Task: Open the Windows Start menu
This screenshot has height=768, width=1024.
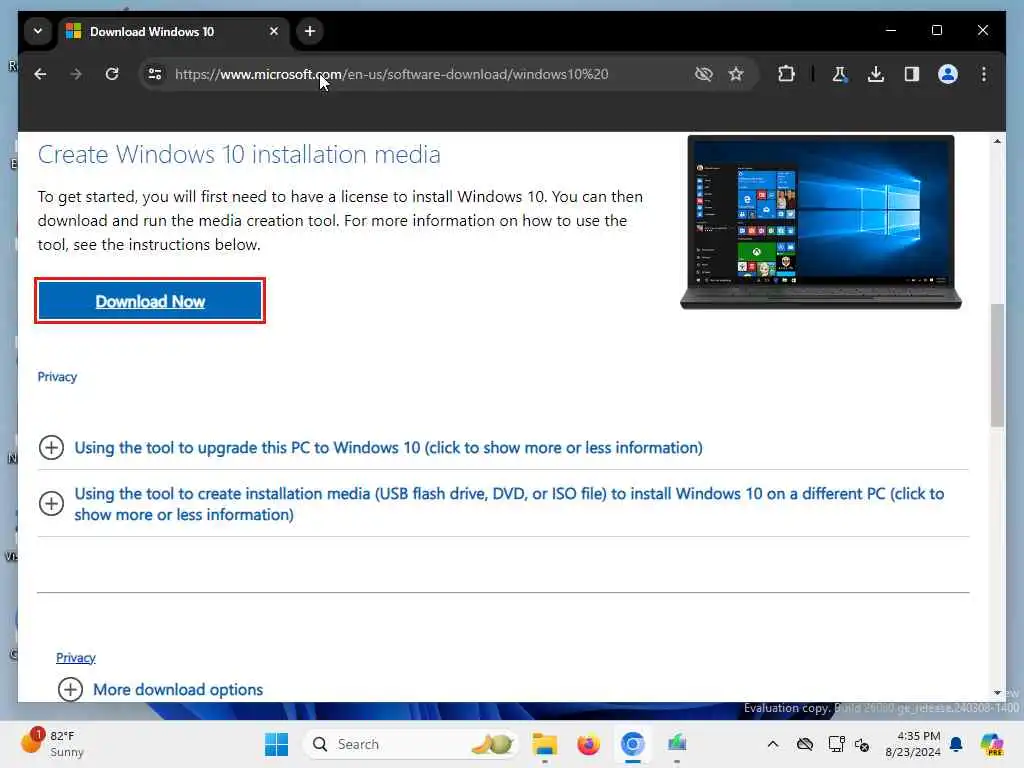Action: point(276,744)
